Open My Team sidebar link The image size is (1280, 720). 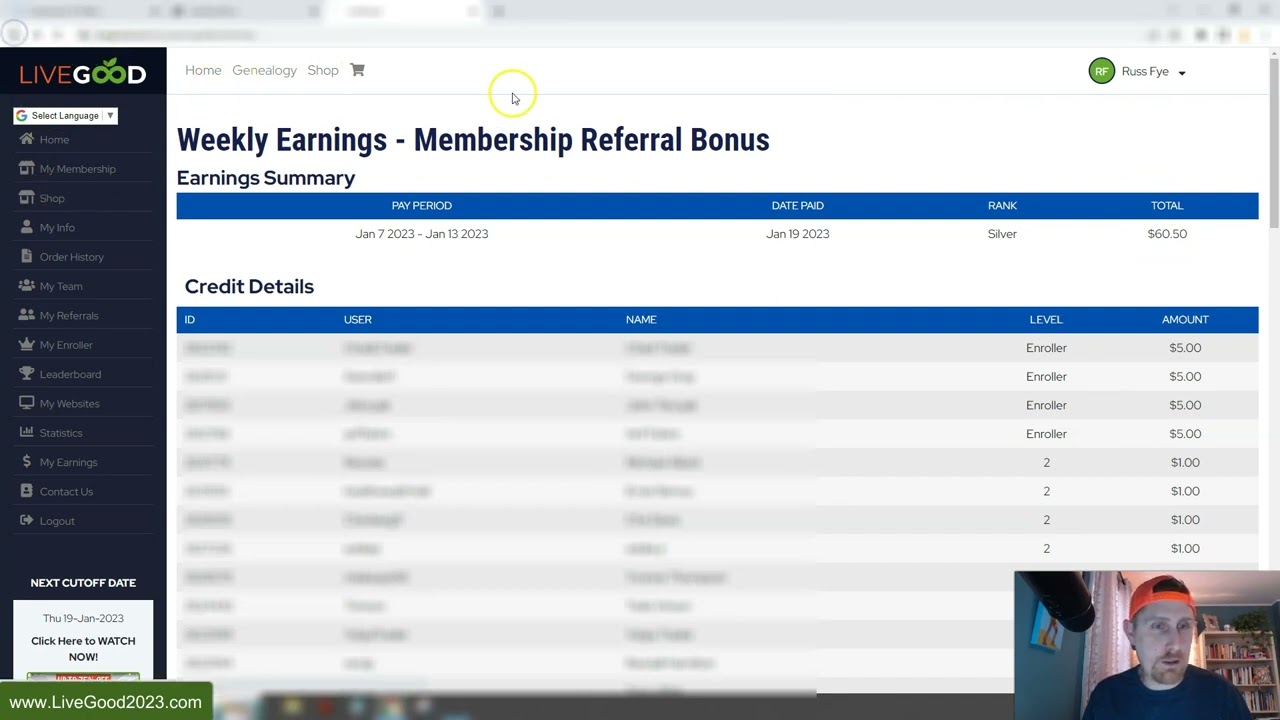(x=61, y=286)
